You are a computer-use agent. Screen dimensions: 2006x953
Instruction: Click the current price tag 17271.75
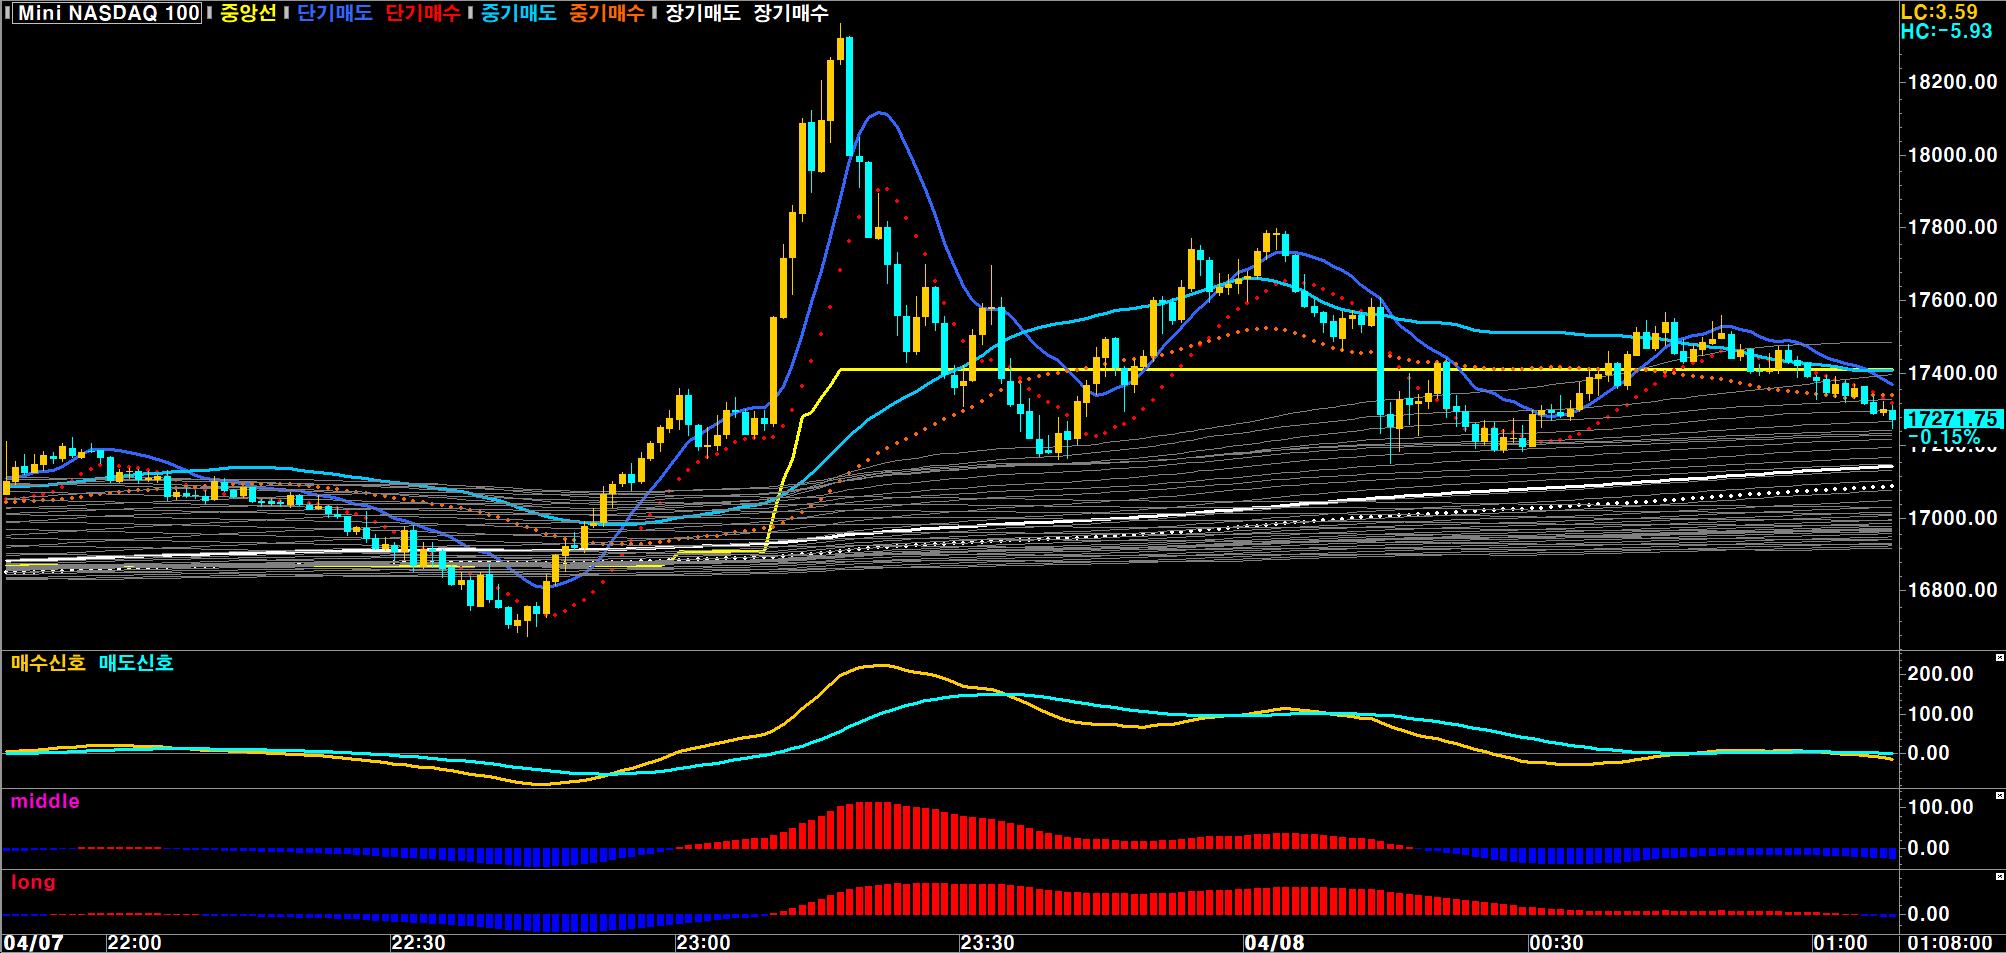1953,419
